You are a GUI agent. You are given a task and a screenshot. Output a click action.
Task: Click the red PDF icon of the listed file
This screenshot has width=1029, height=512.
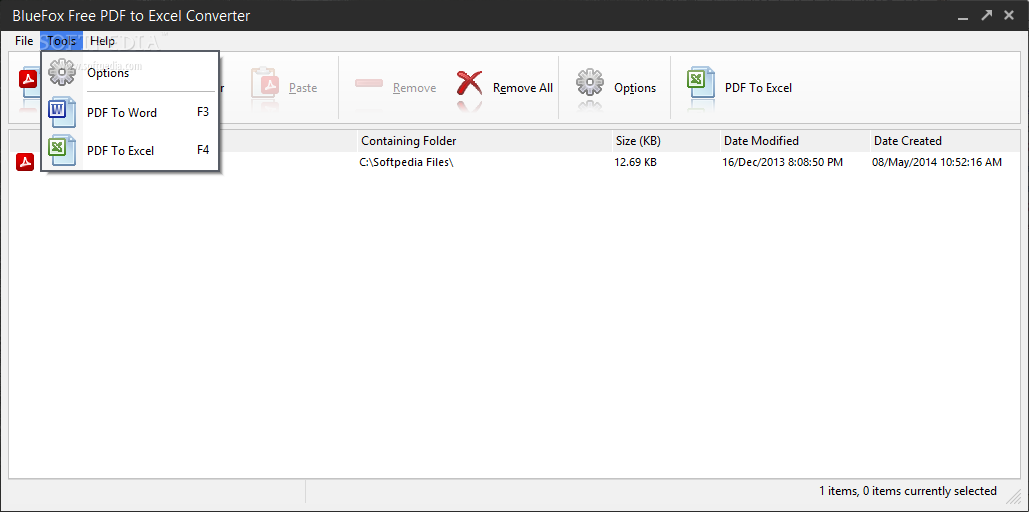point(25,161)
